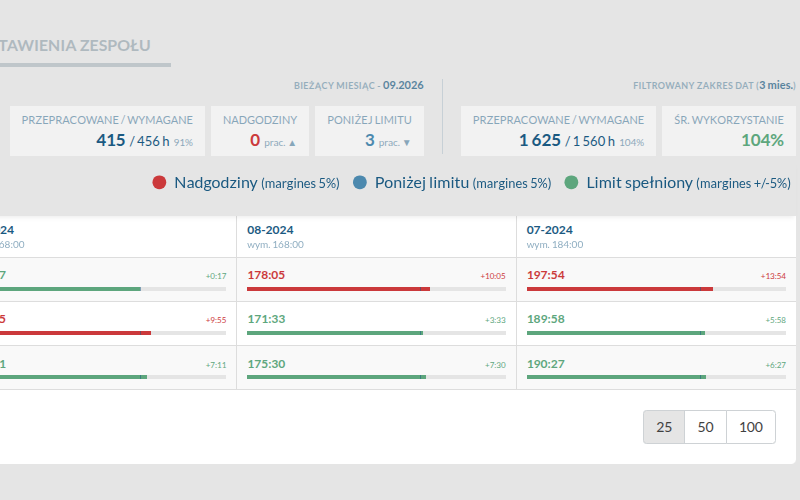Image resolution: width=800 pixels, height=500 pixels.
Task: Click the wym. 168:00 required hours text
Action: pyautogui.click(x=276, y=245)
